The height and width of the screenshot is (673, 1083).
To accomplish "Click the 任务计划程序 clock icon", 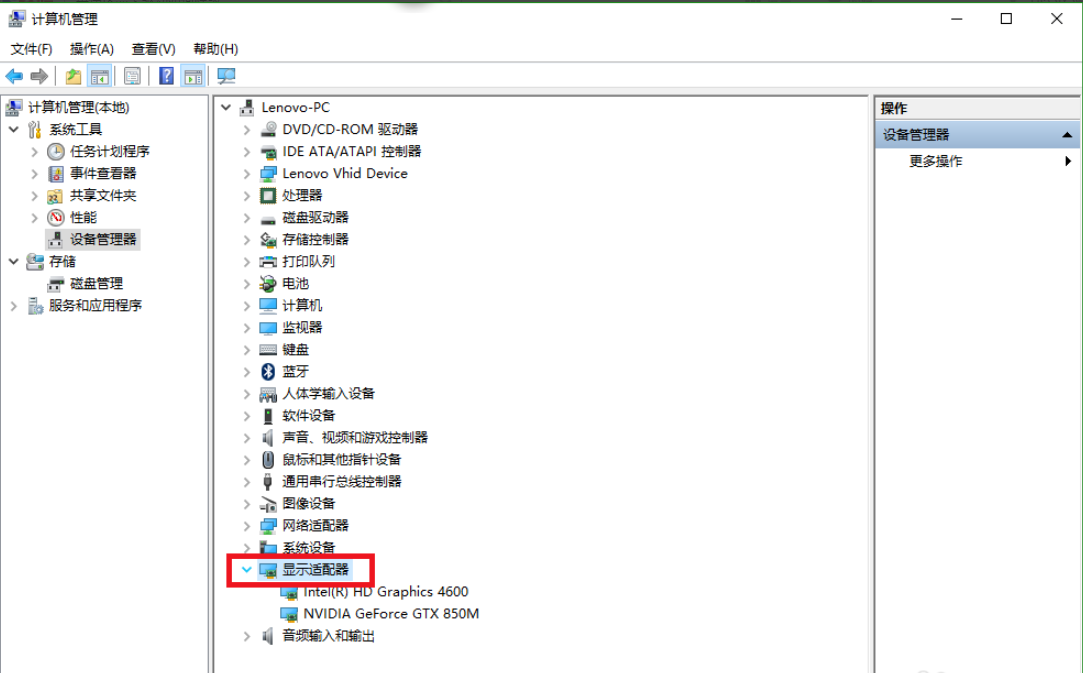I will pos(56,151).
